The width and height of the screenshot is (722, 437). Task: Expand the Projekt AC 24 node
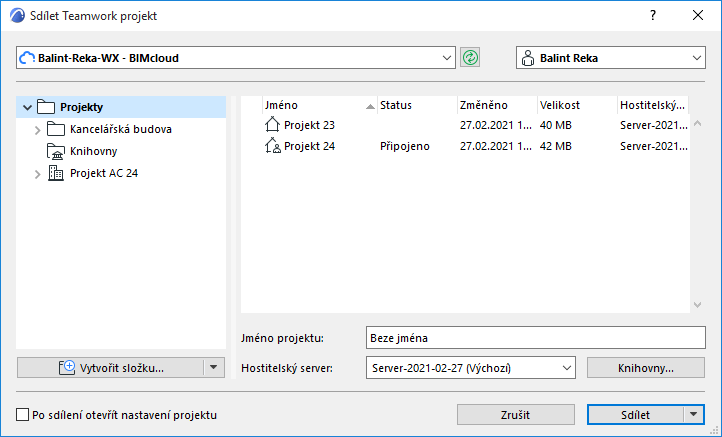pyautogui.click(x=38, y=174)
